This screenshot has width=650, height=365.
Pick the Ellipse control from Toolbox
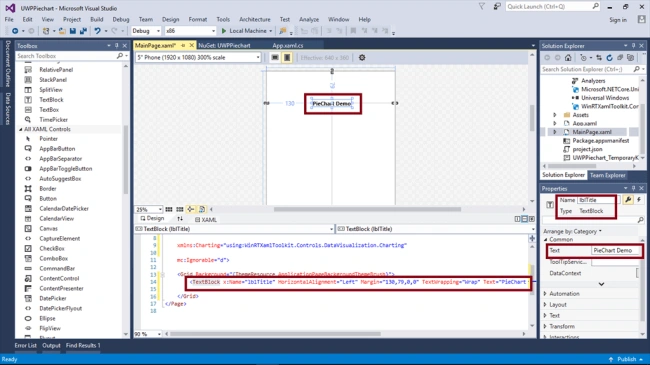point(47,318)
